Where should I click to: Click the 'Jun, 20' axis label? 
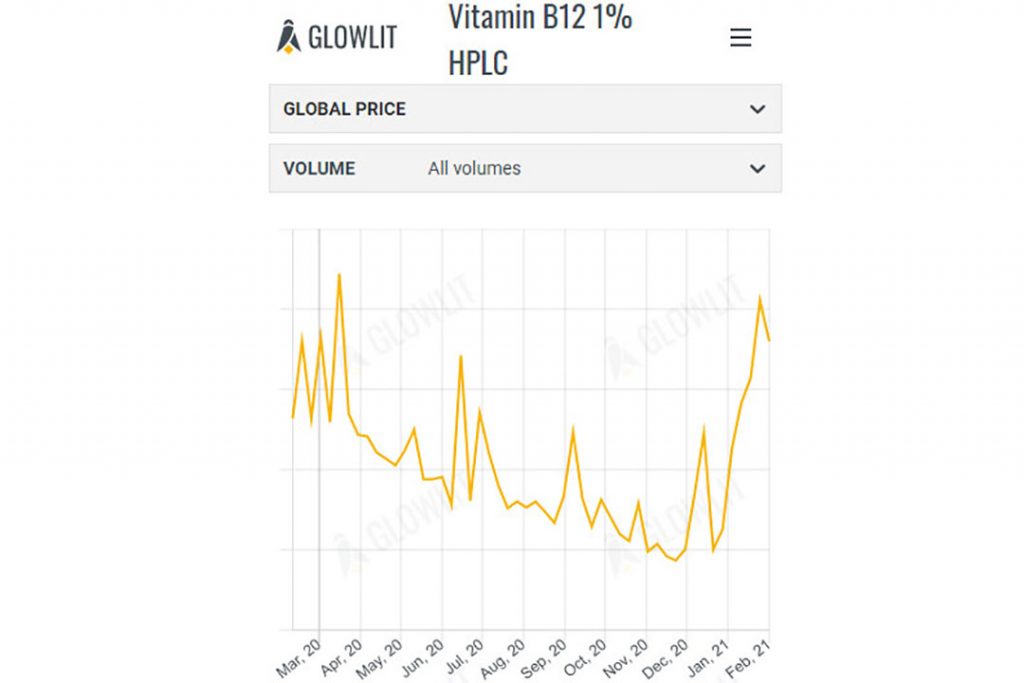[x=425, y=655]
